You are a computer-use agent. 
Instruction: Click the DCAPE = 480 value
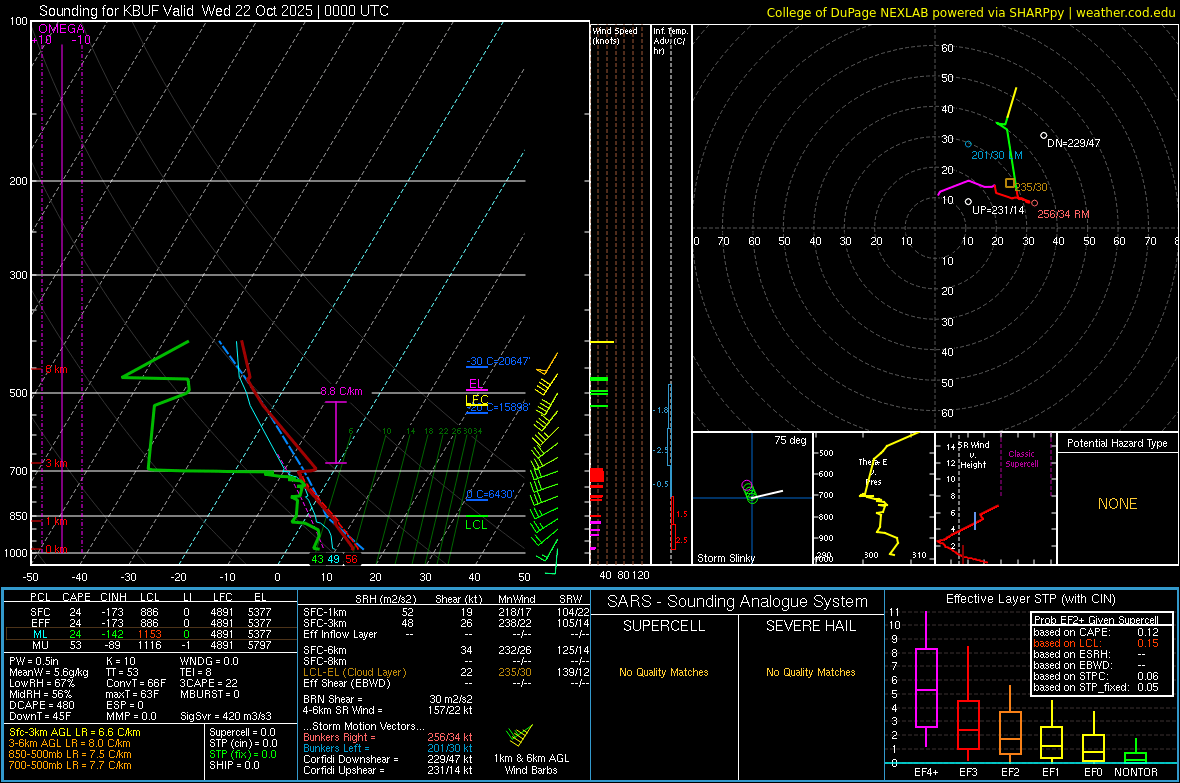pyautogui.click(x=41, y=705)
